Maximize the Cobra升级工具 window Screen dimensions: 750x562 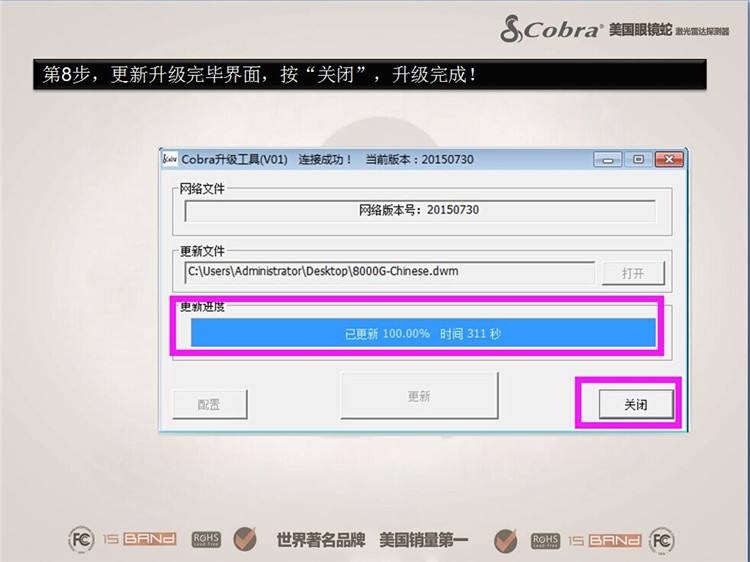(638, 159)
